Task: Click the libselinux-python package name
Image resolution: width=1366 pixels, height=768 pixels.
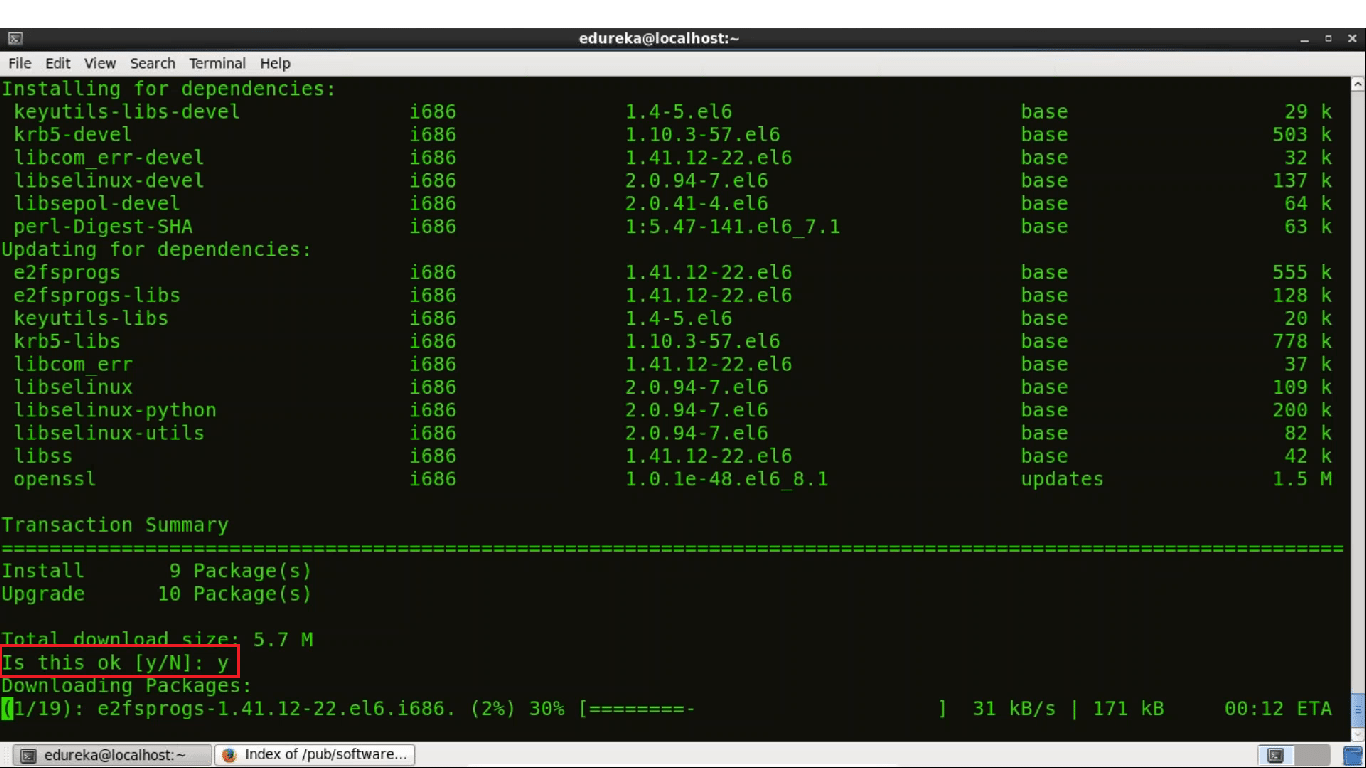Action: pos(115,411)
